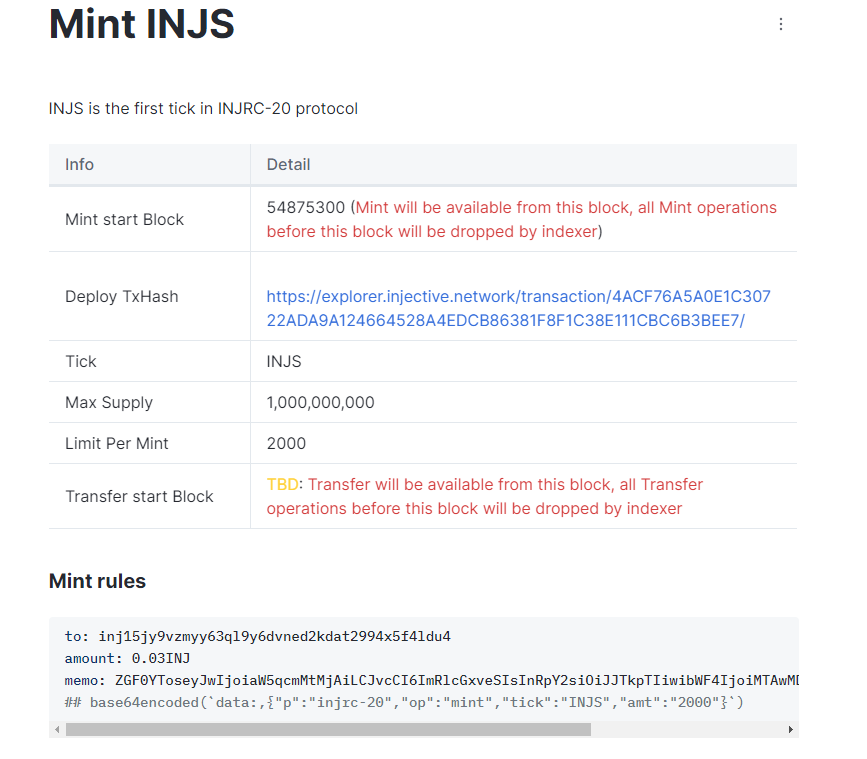Open the Deploy TxHash explorer transaction link

click(x=518, y=308)
